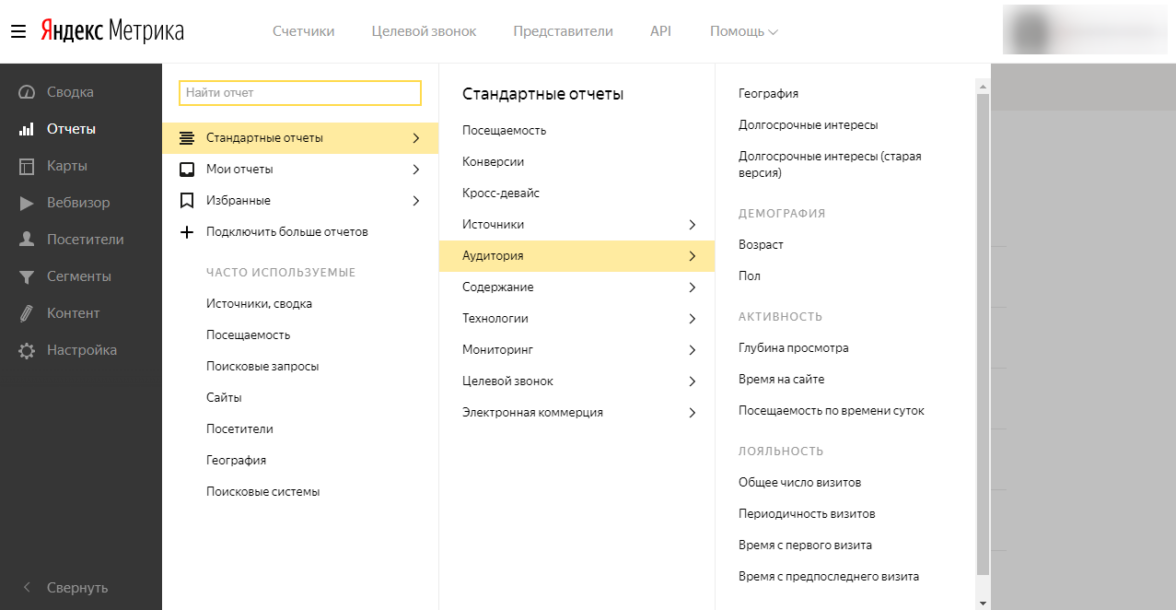Select the Карты icon in sidebar
The width and height of the screenshot is (1176, 610).
coord(27,166)
